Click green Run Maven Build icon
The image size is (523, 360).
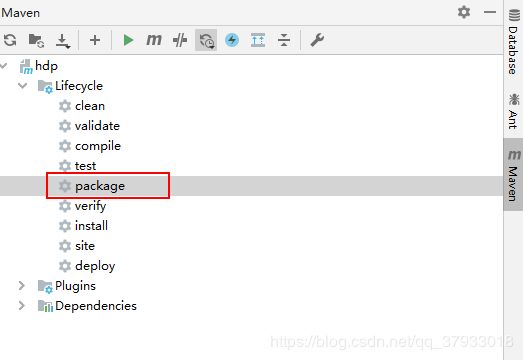(128, 40)
